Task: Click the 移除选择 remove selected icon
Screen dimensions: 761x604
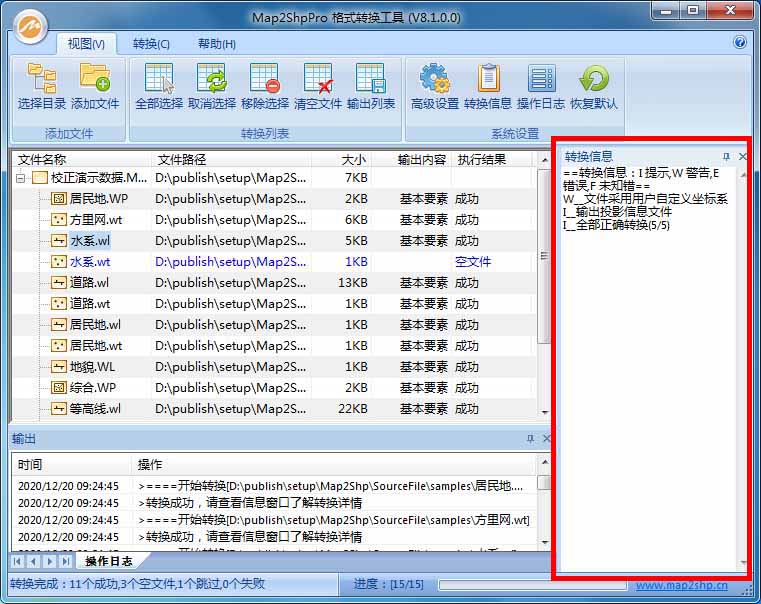Action: point(265,78)
